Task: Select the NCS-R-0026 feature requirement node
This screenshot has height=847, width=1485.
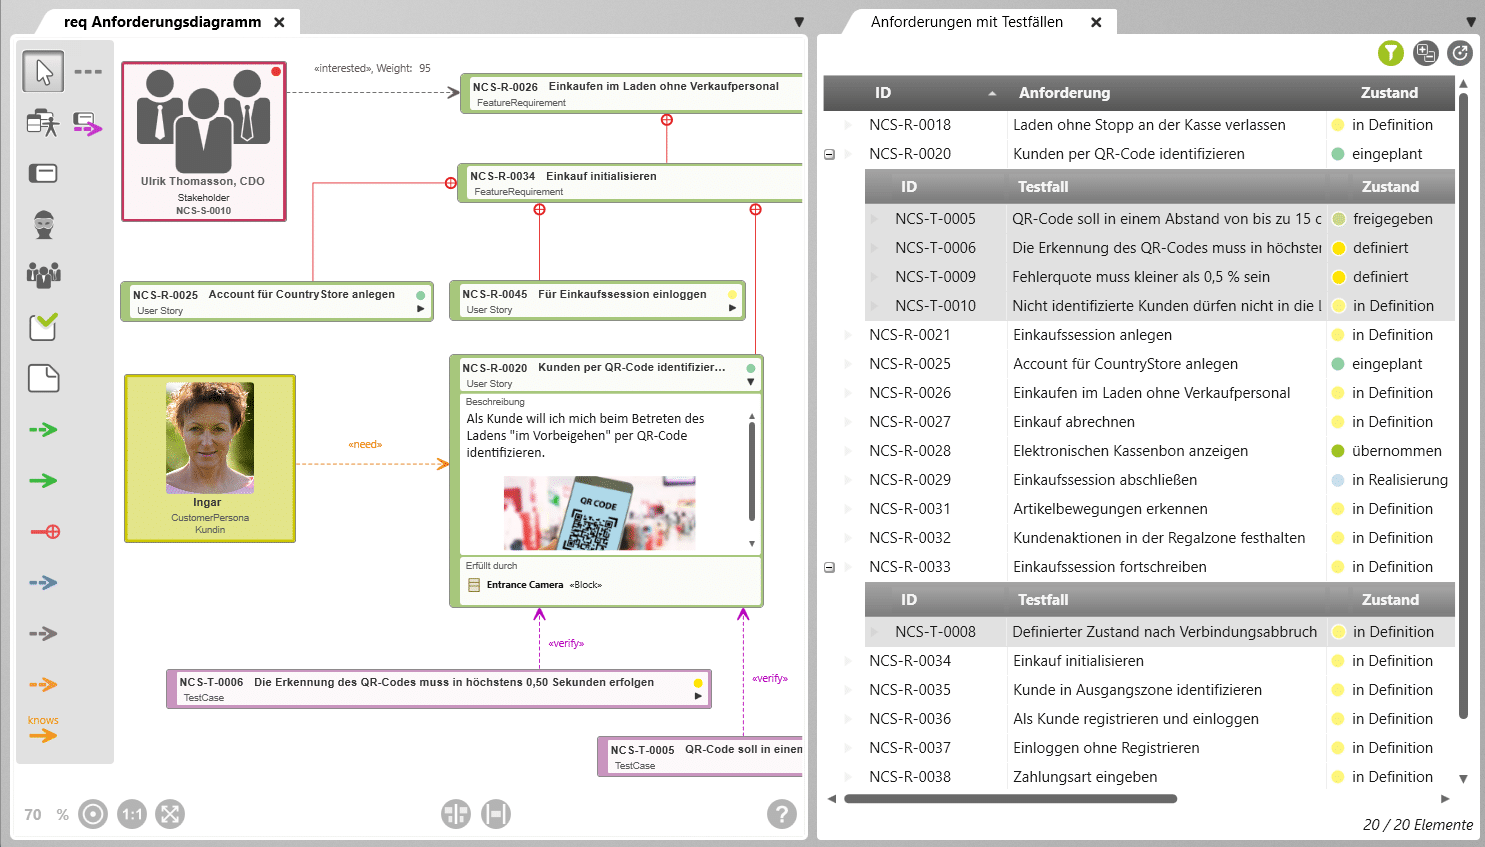Action: [631, 94]
